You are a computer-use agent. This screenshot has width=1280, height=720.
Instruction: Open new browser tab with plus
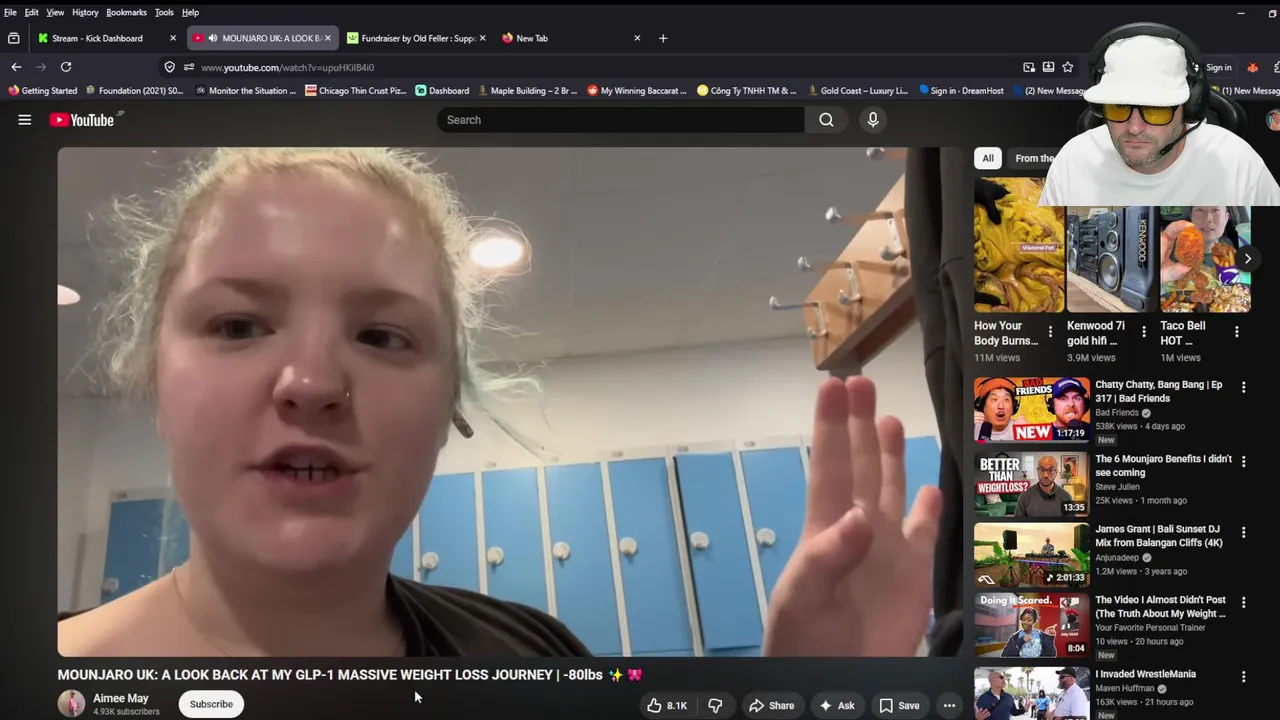pos(663,38)
